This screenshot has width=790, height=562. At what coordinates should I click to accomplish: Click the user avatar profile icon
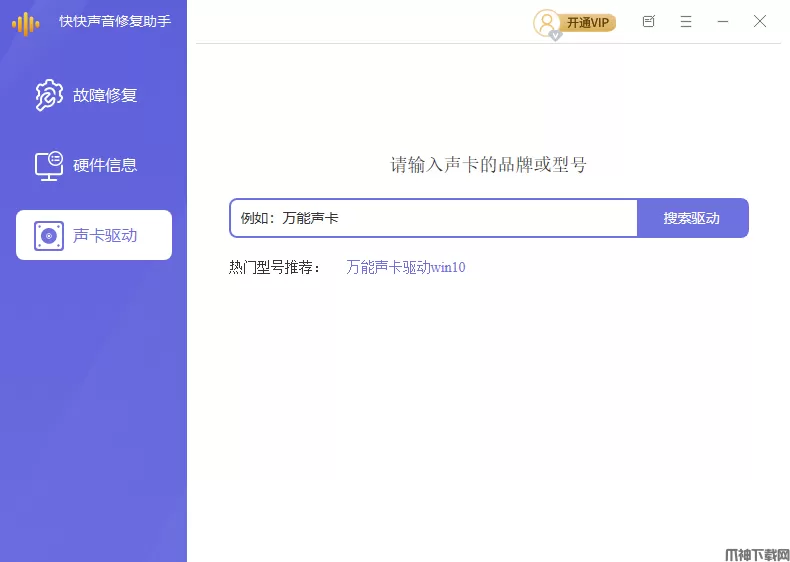click(x=546, y=22)
